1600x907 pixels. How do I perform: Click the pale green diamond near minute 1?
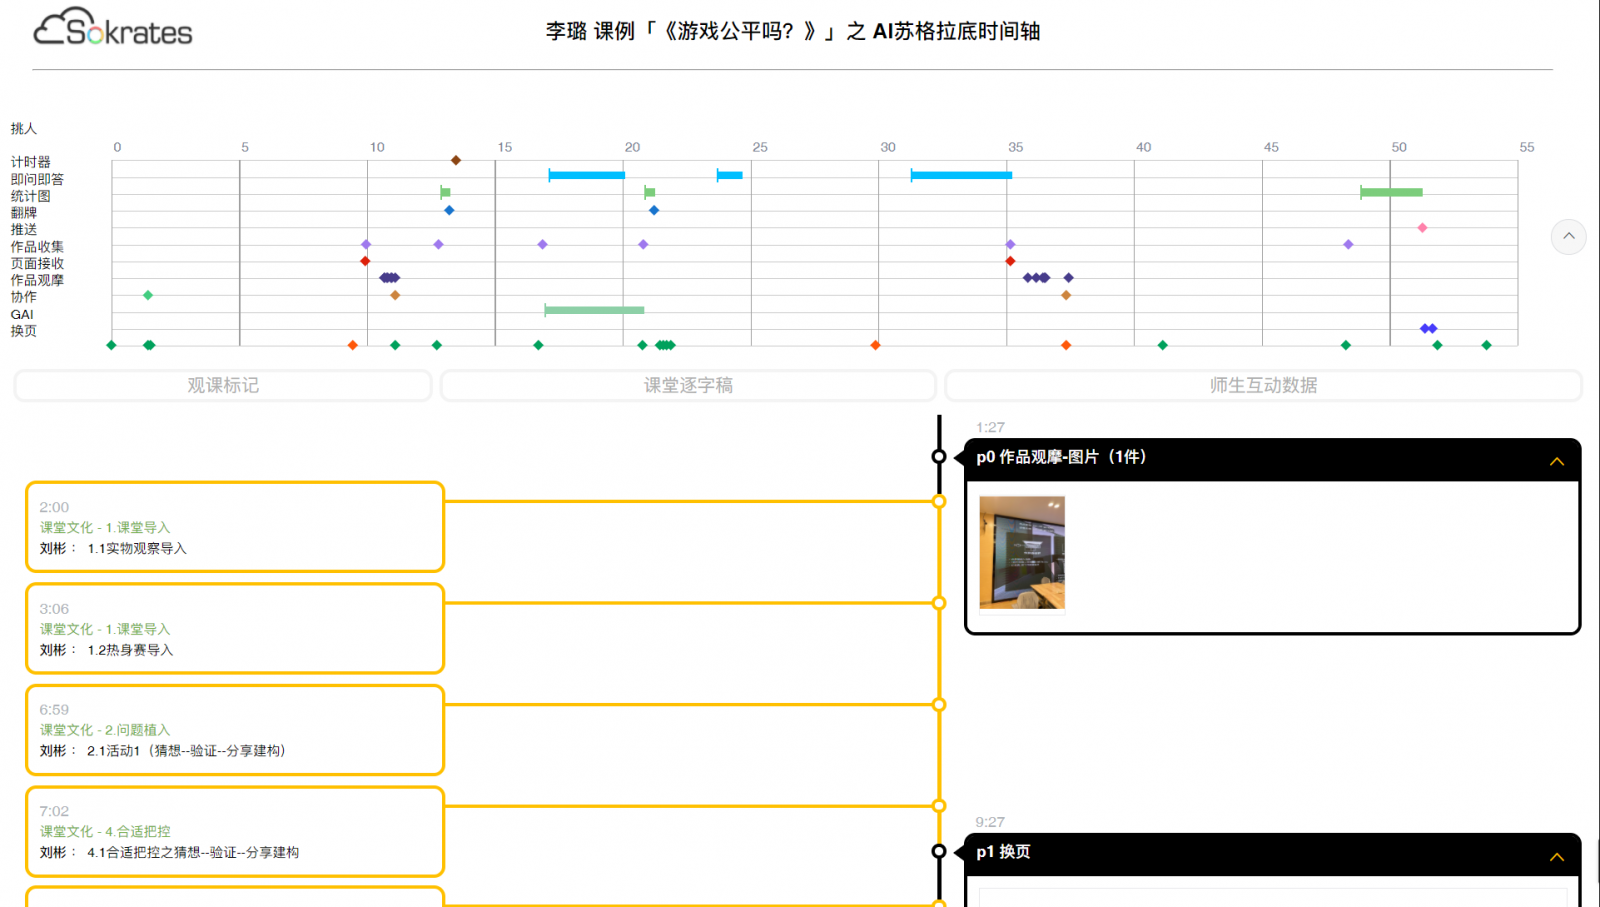[148, 295]
